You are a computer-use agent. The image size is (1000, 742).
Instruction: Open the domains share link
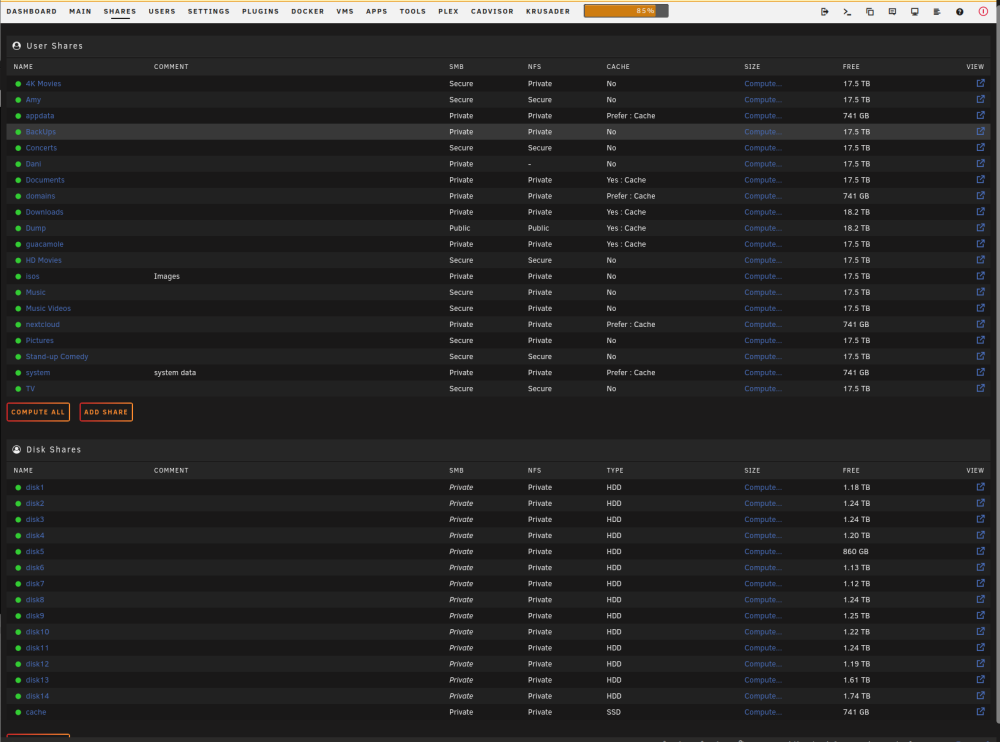(x=40, y=197)
